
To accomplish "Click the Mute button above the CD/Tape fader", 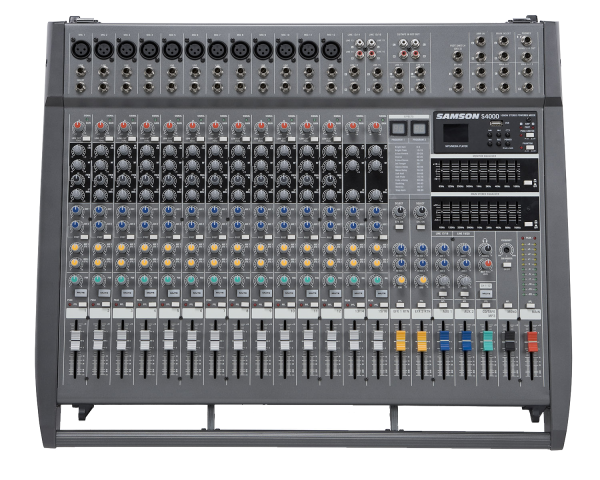I will [x=486, y=294].
